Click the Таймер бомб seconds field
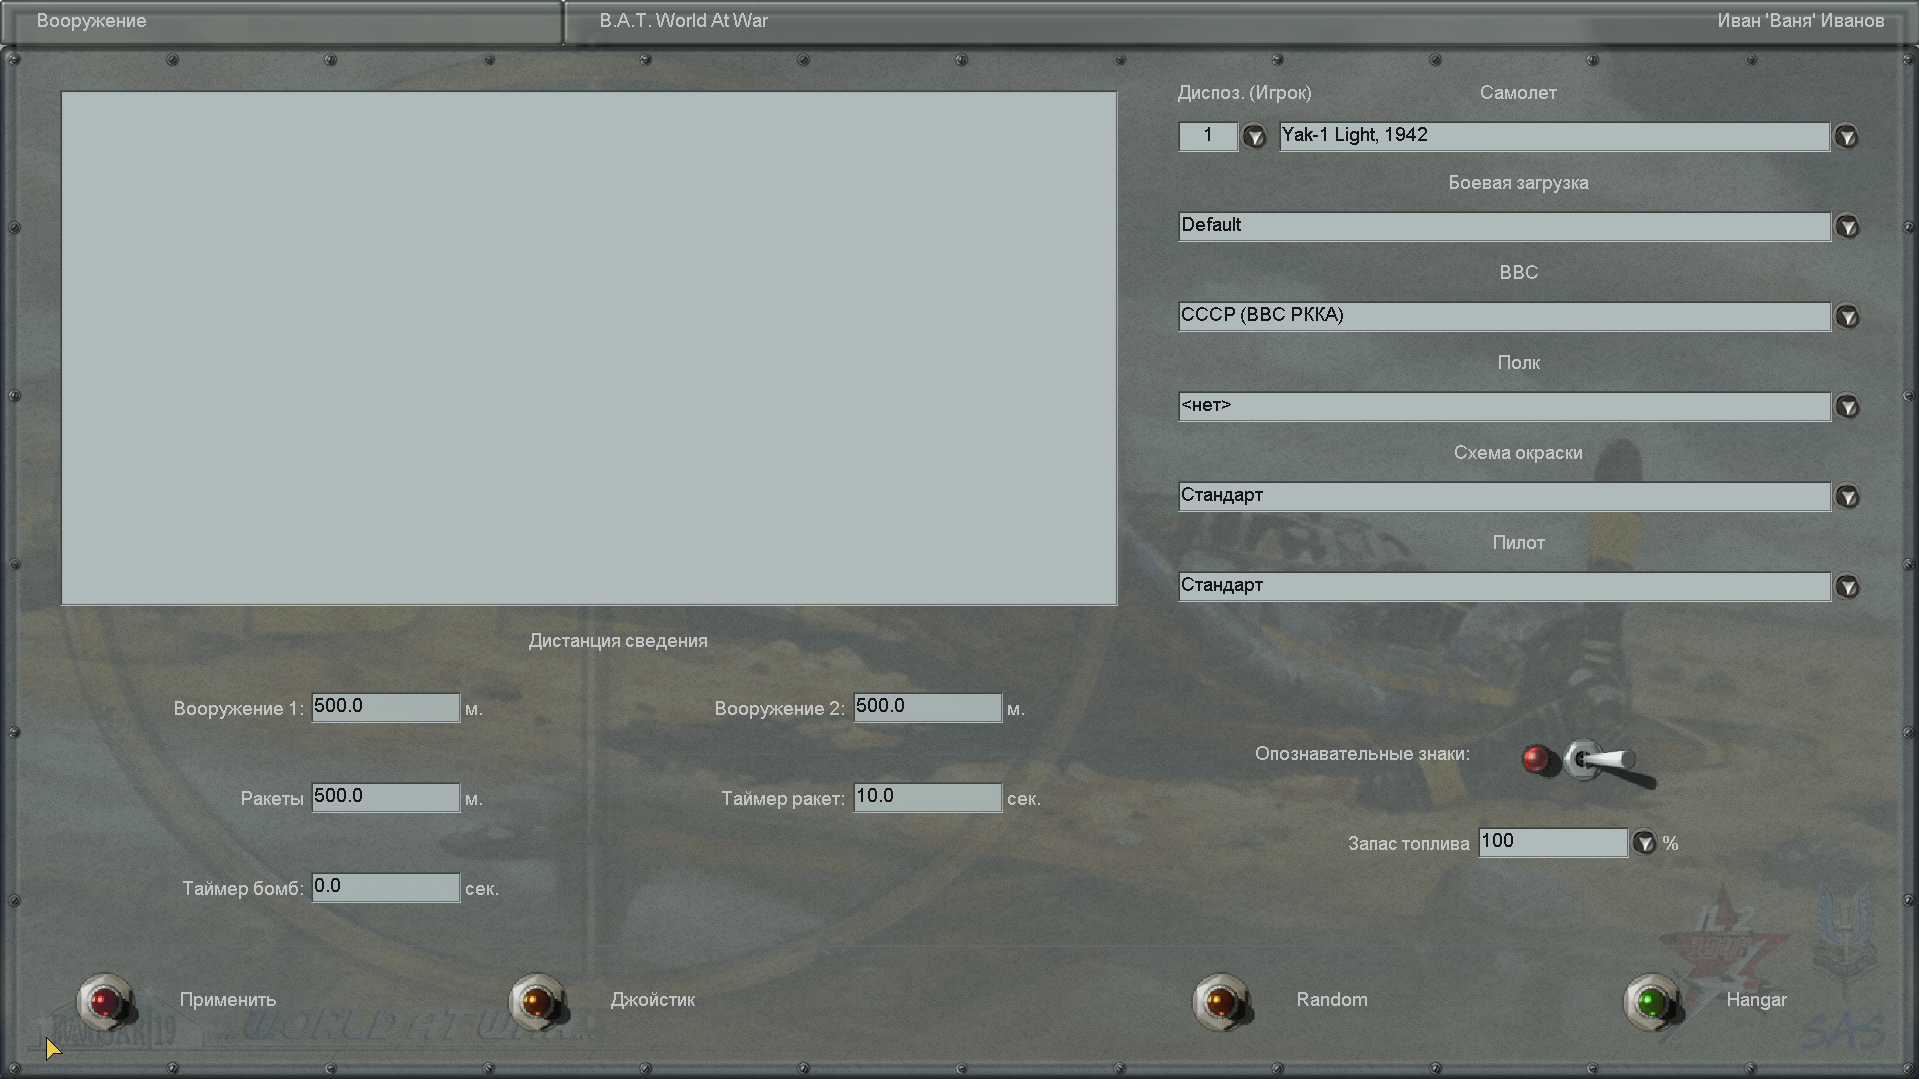 [386, 887]
